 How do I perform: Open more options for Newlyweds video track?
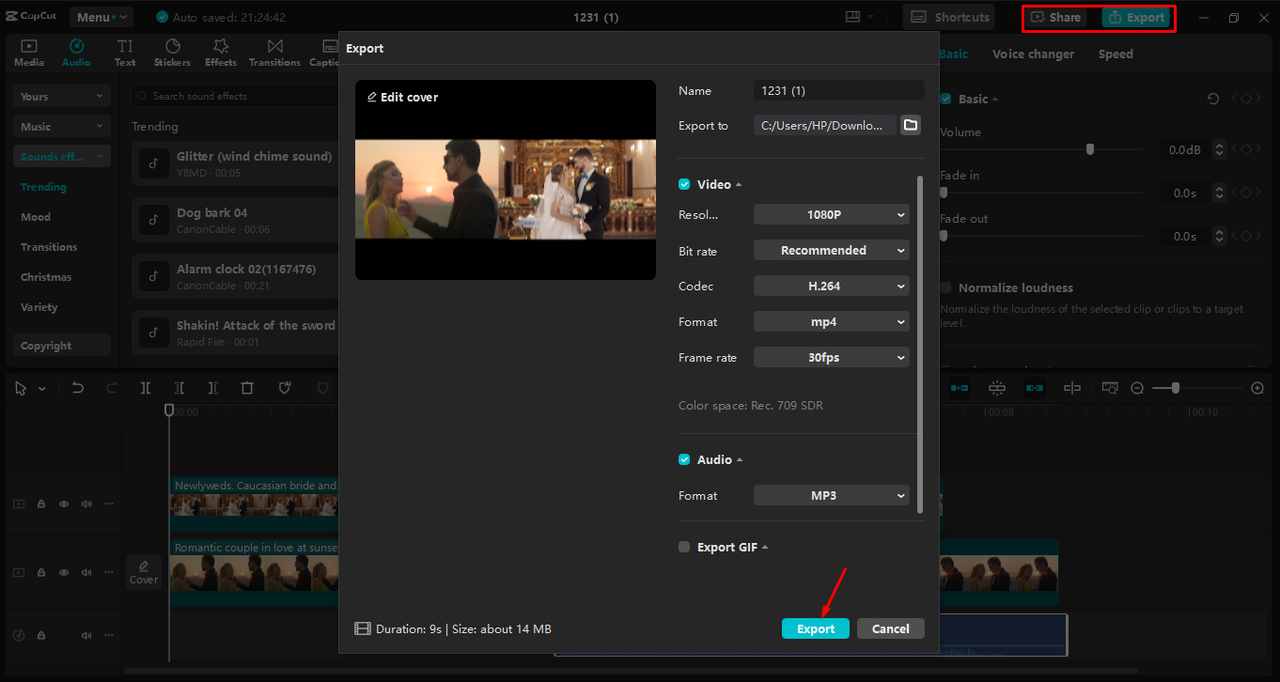click(x=109, y=504)
